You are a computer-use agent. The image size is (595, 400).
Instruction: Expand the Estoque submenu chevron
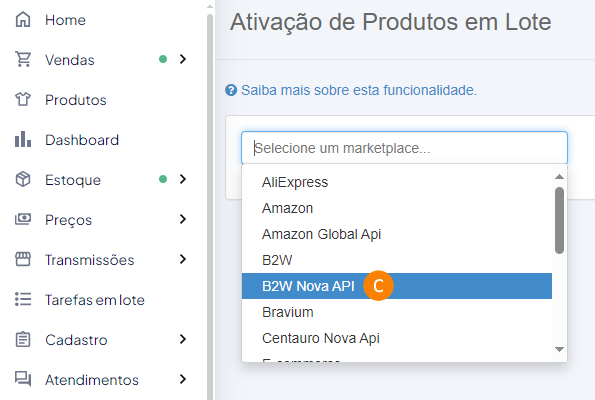tap(183, 179)
